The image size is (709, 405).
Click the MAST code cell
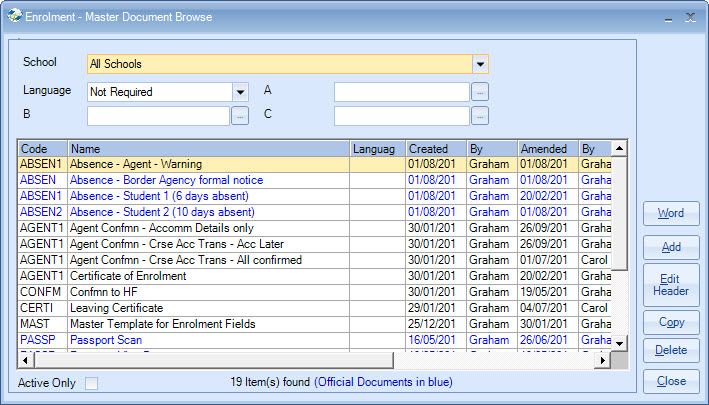(x=43, y=324)
